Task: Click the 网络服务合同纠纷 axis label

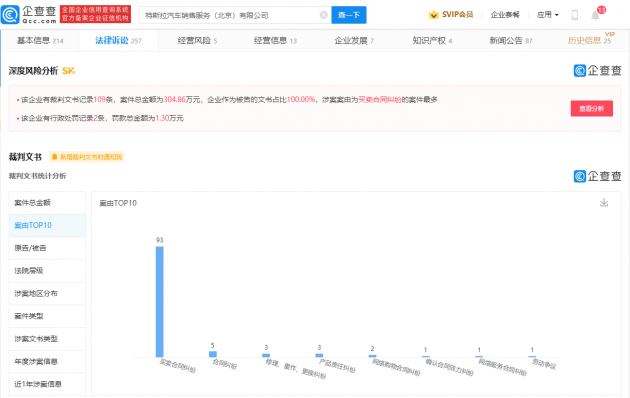Action: tap(502, 367)
